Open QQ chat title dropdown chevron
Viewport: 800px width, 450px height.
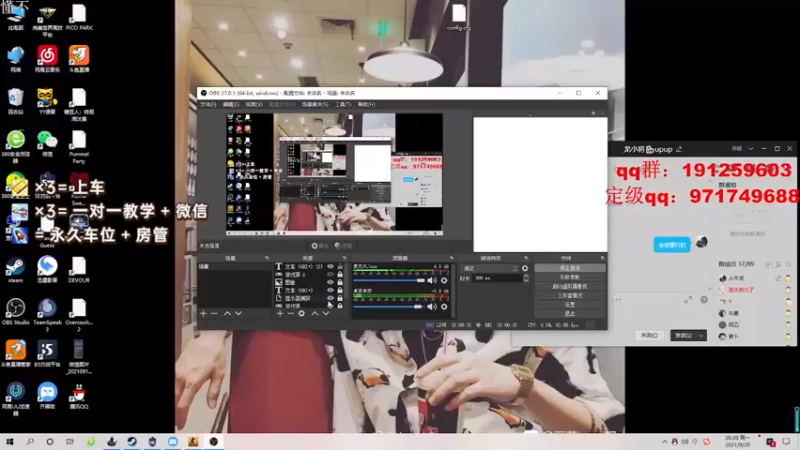751,148
